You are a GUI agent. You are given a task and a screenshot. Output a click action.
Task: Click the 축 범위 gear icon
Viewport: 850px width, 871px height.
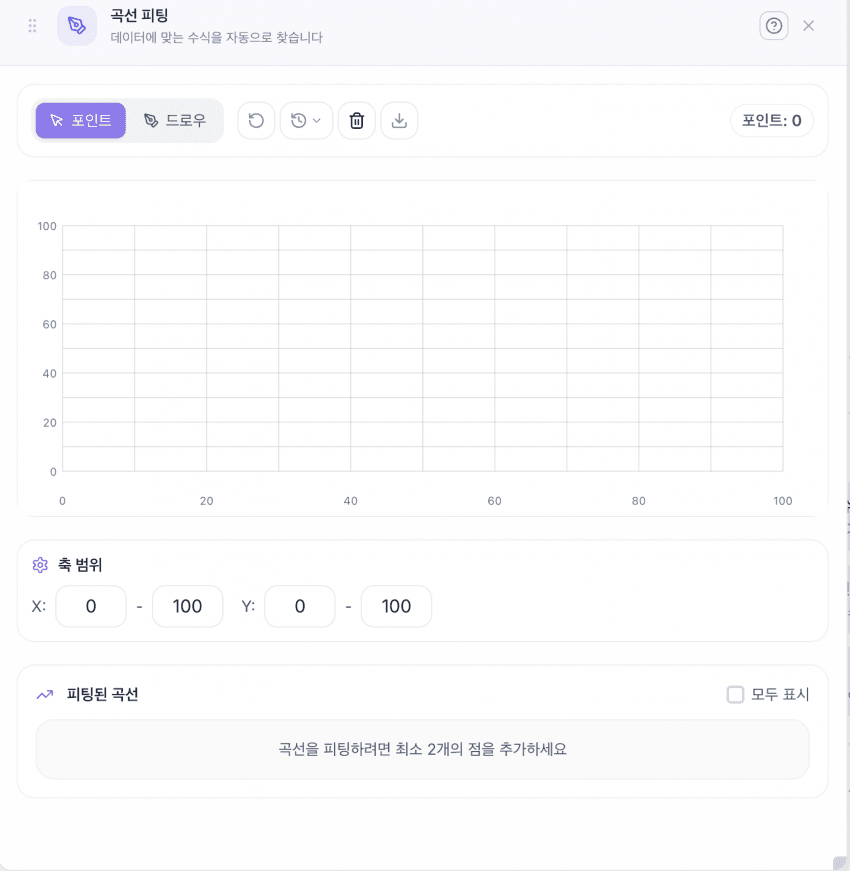coord(40,565)
